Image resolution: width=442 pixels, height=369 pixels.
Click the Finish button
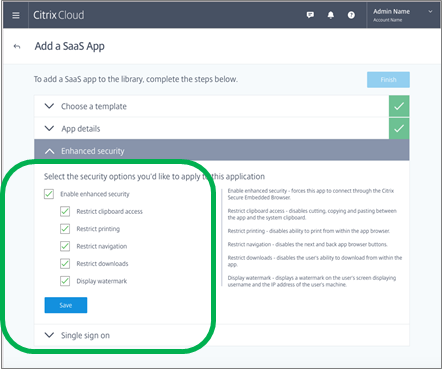pyautogui.click(x=388, y=80)
